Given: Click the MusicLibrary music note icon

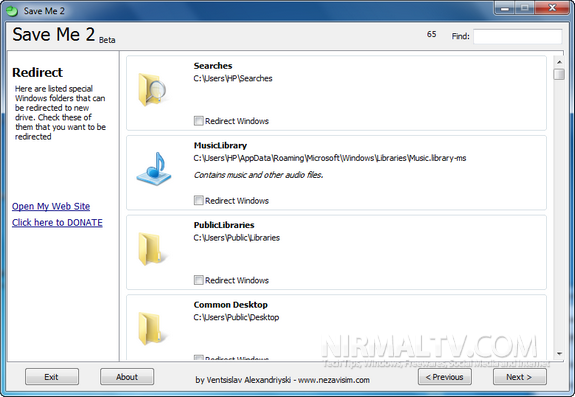Looking at the screenshot, I should tap(154, 169).
